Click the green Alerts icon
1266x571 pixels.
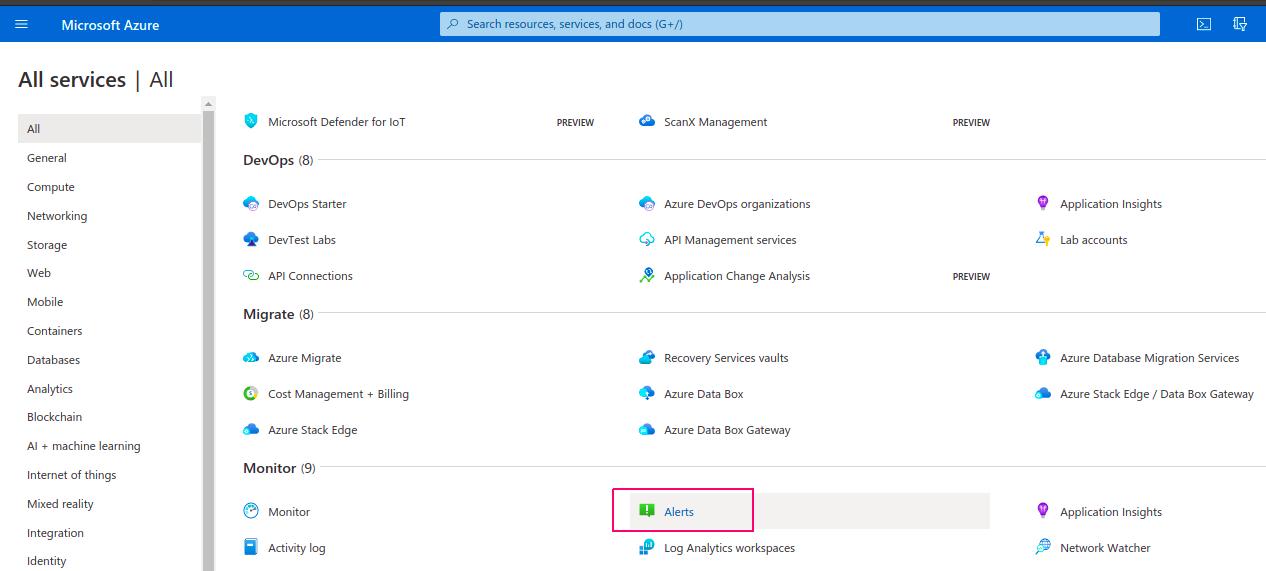(x=647, y=511)
